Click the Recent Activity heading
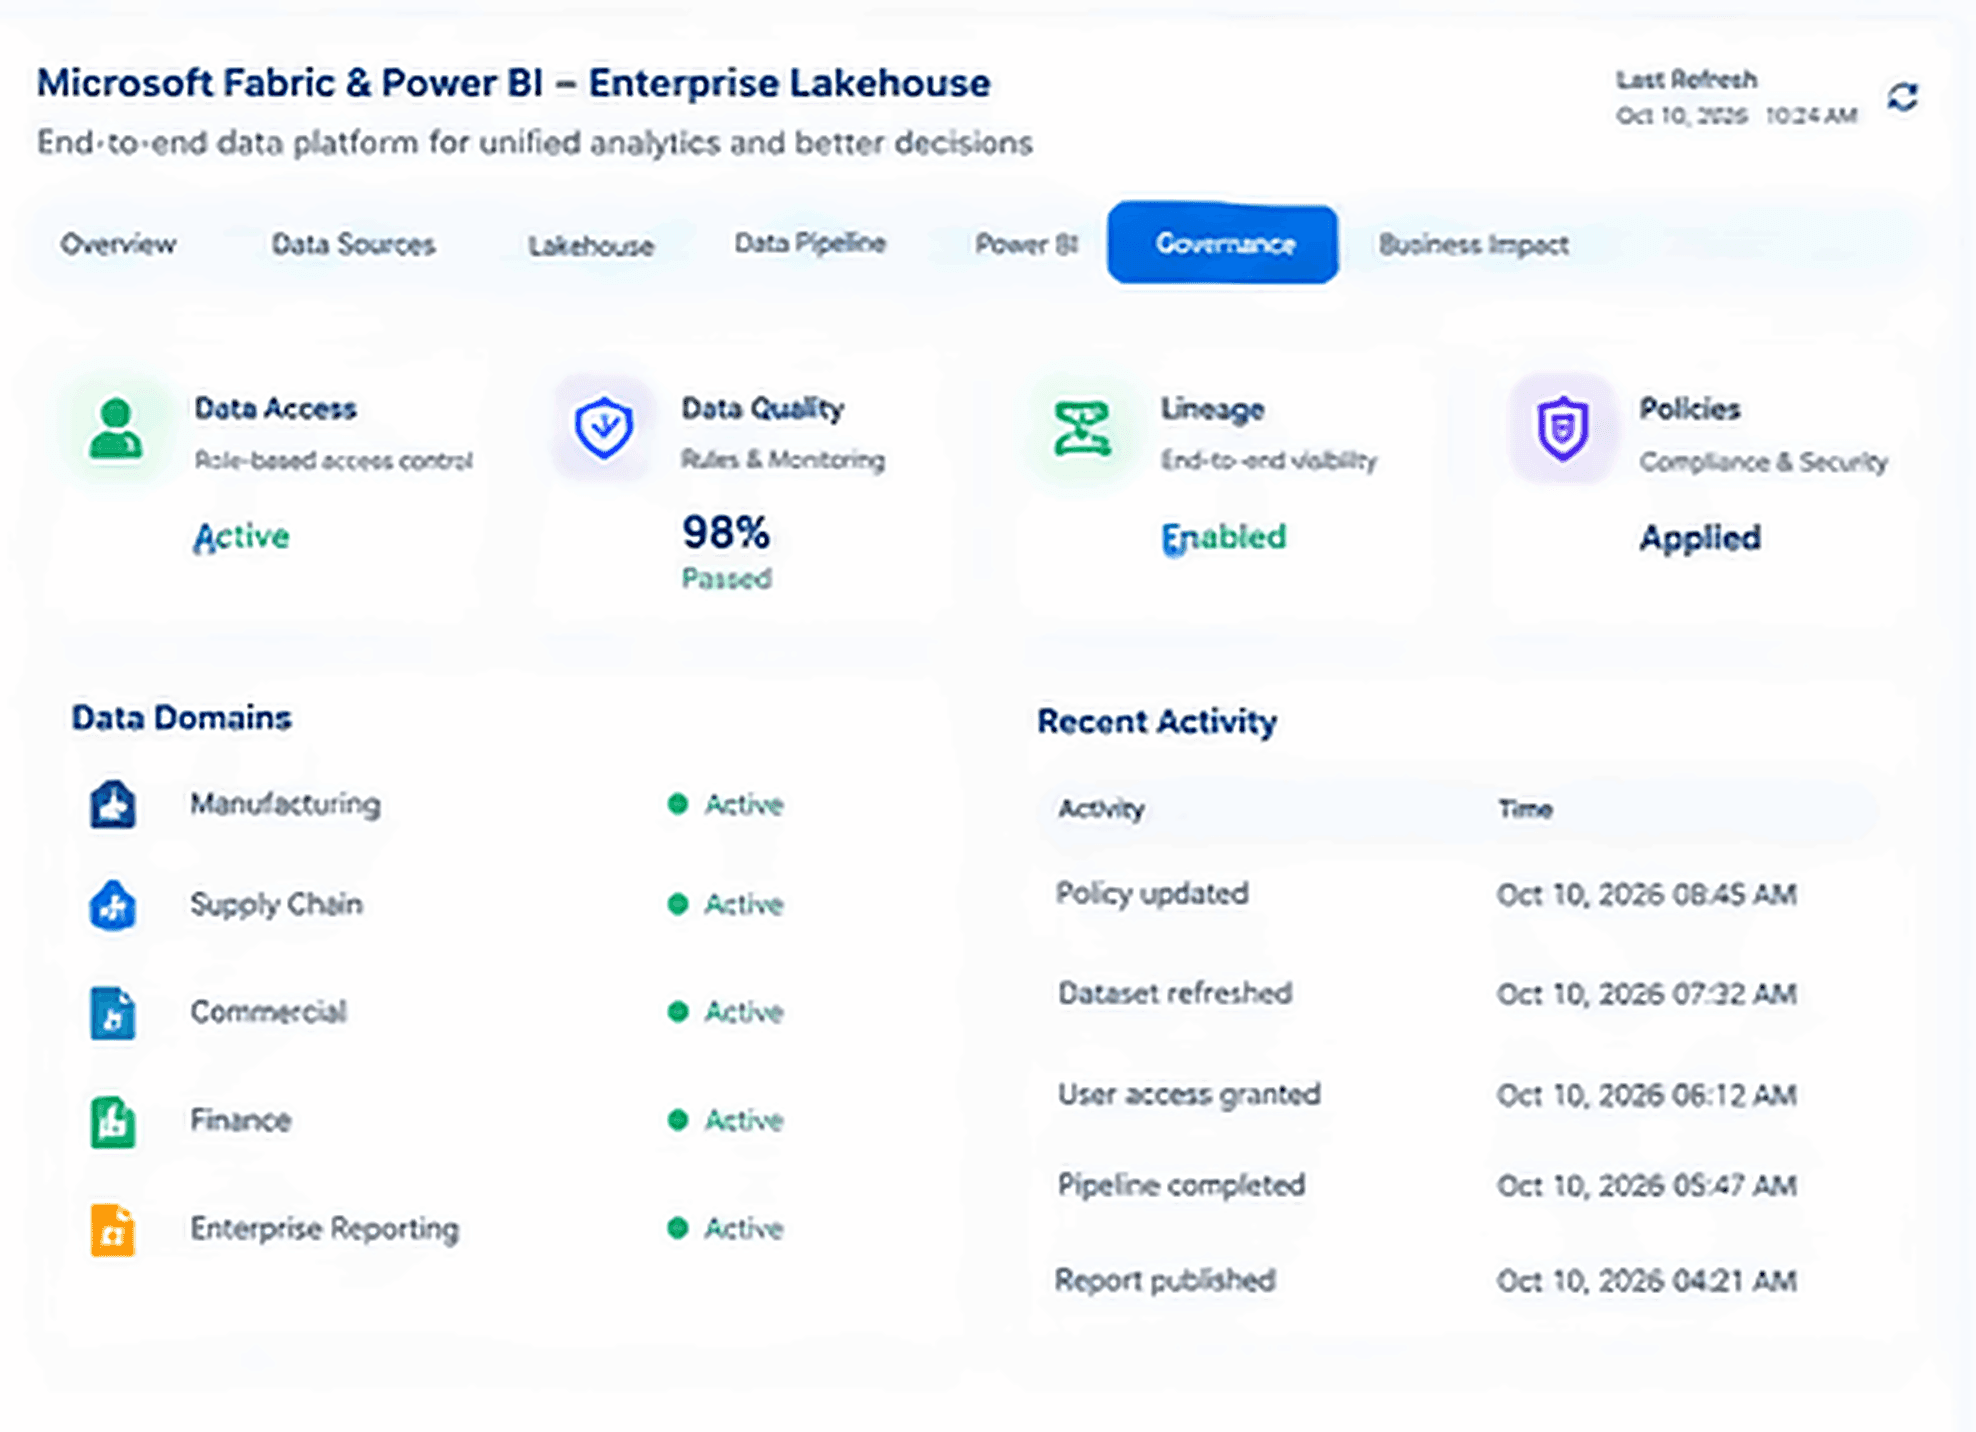Viewport: 1976px width, 1432px height. pos(1157,722)
